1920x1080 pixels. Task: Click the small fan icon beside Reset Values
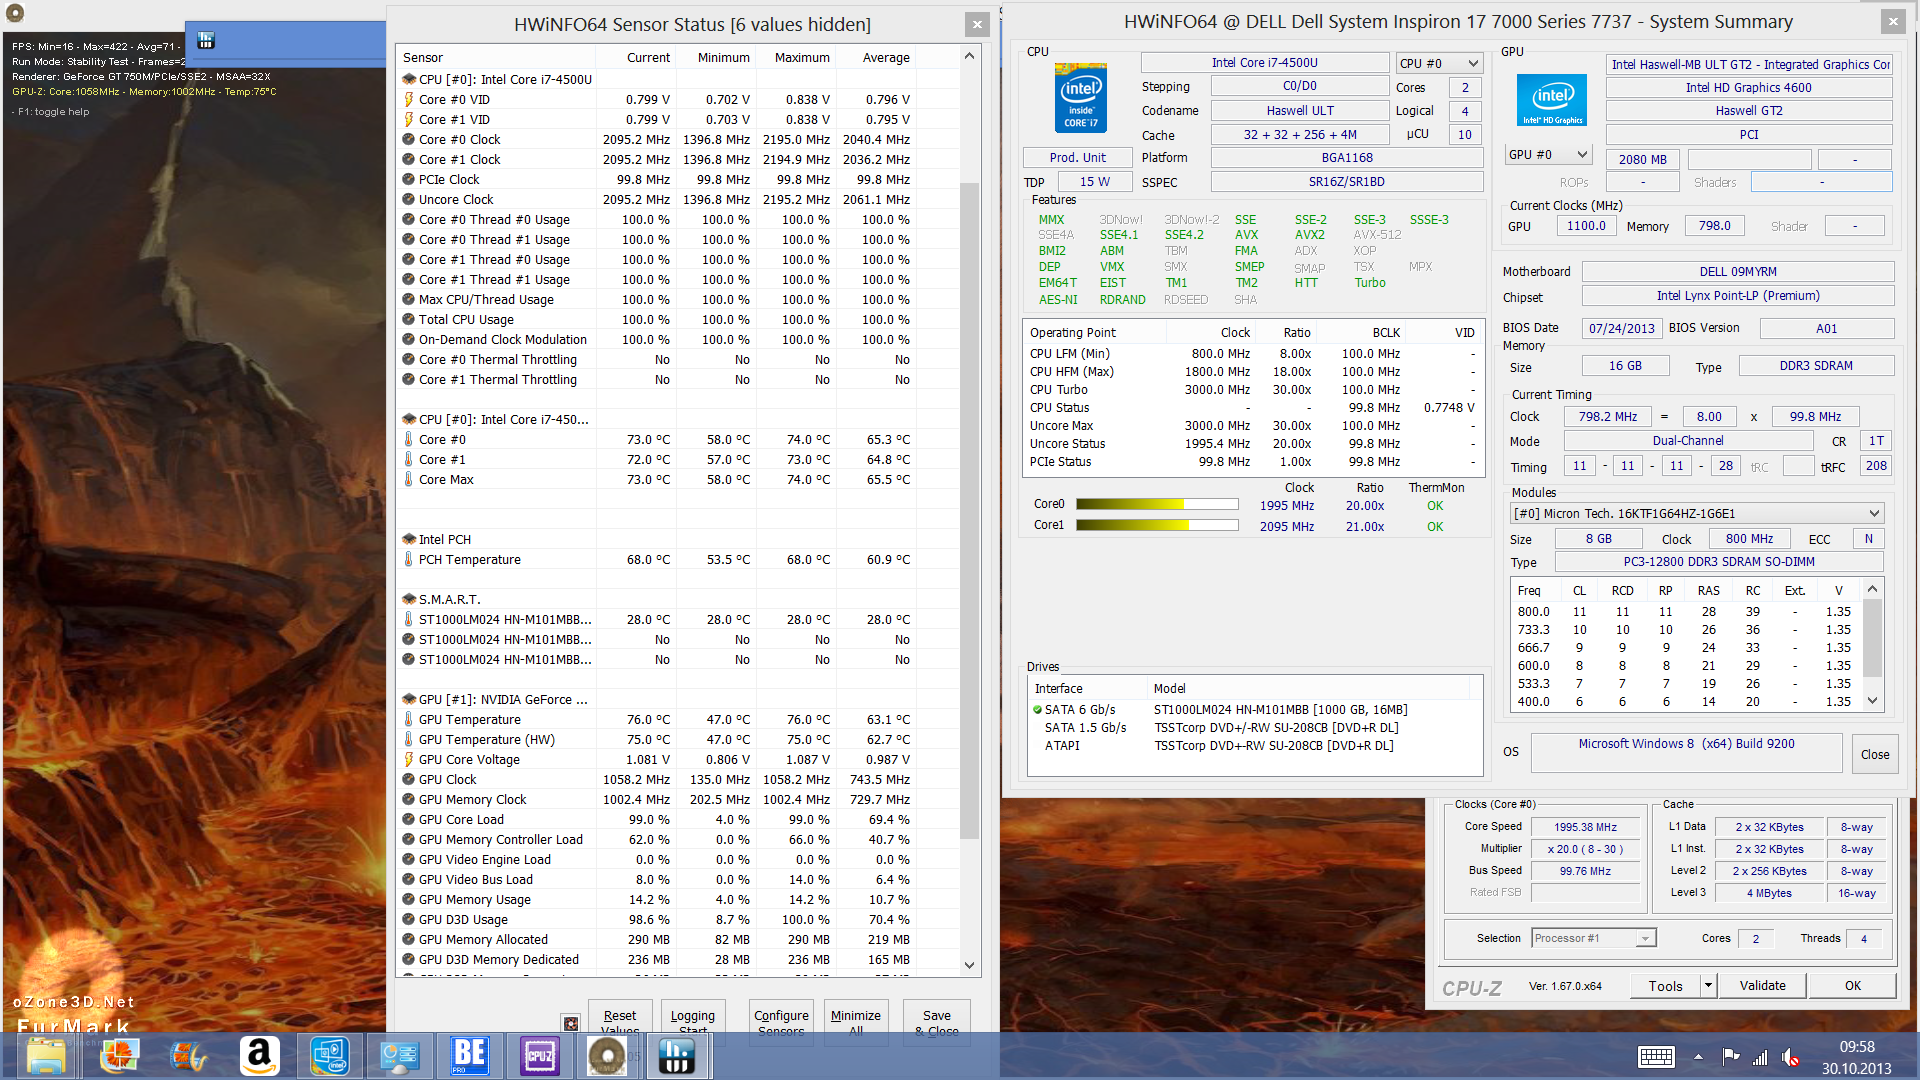point(571,1023)
